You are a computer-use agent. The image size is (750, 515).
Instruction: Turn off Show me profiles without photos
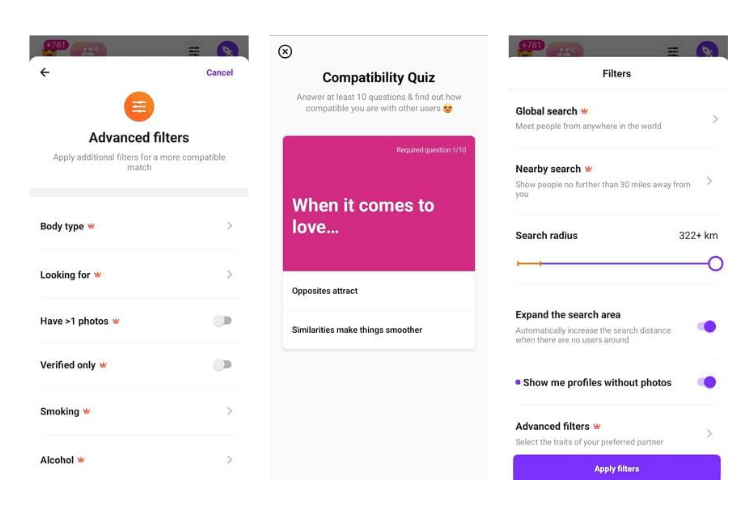coord(706,382)
